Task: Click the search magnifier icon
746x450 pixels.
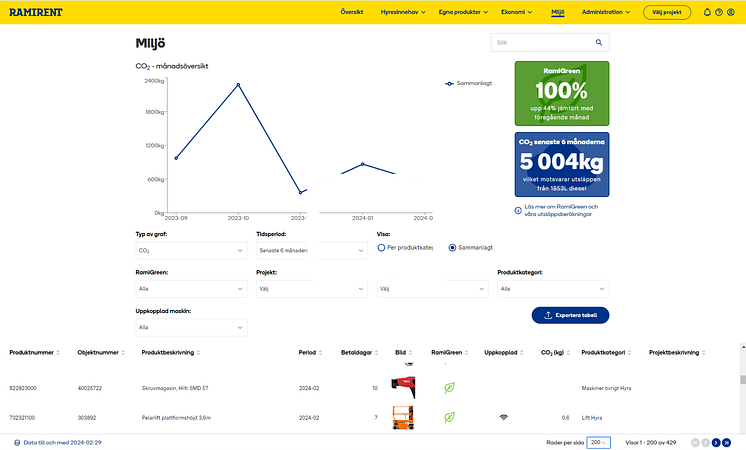Action: tap(599, 42)
